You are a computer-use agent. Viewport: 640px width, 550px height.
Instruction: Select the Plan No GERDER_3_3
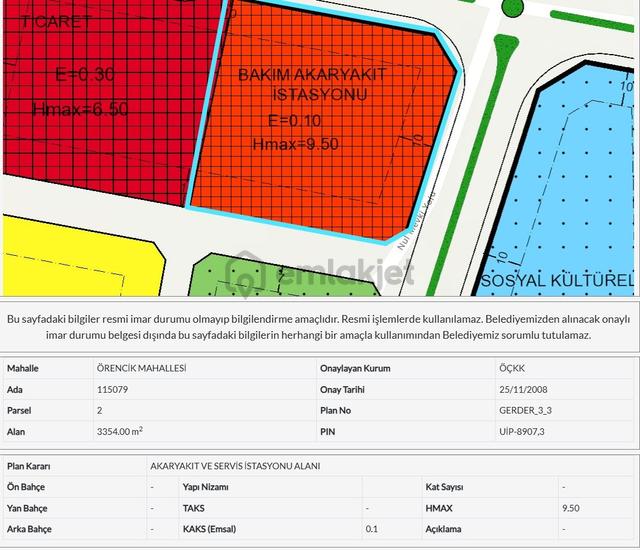[525, 410]
